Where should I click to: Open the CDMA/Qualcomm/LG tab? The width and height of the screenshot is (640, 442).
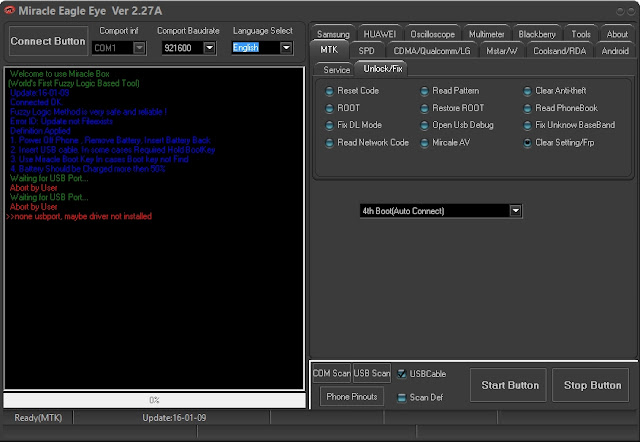tap(432, 51)
